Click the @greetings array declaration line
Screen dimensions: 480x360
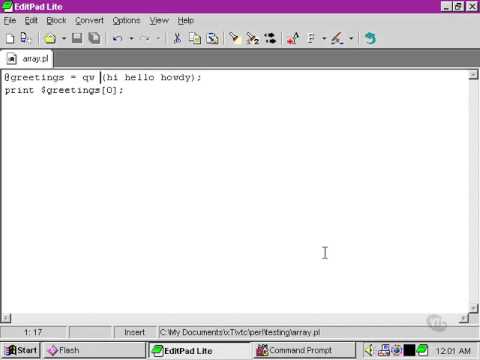pyautogui.click(x=103, y=77)
